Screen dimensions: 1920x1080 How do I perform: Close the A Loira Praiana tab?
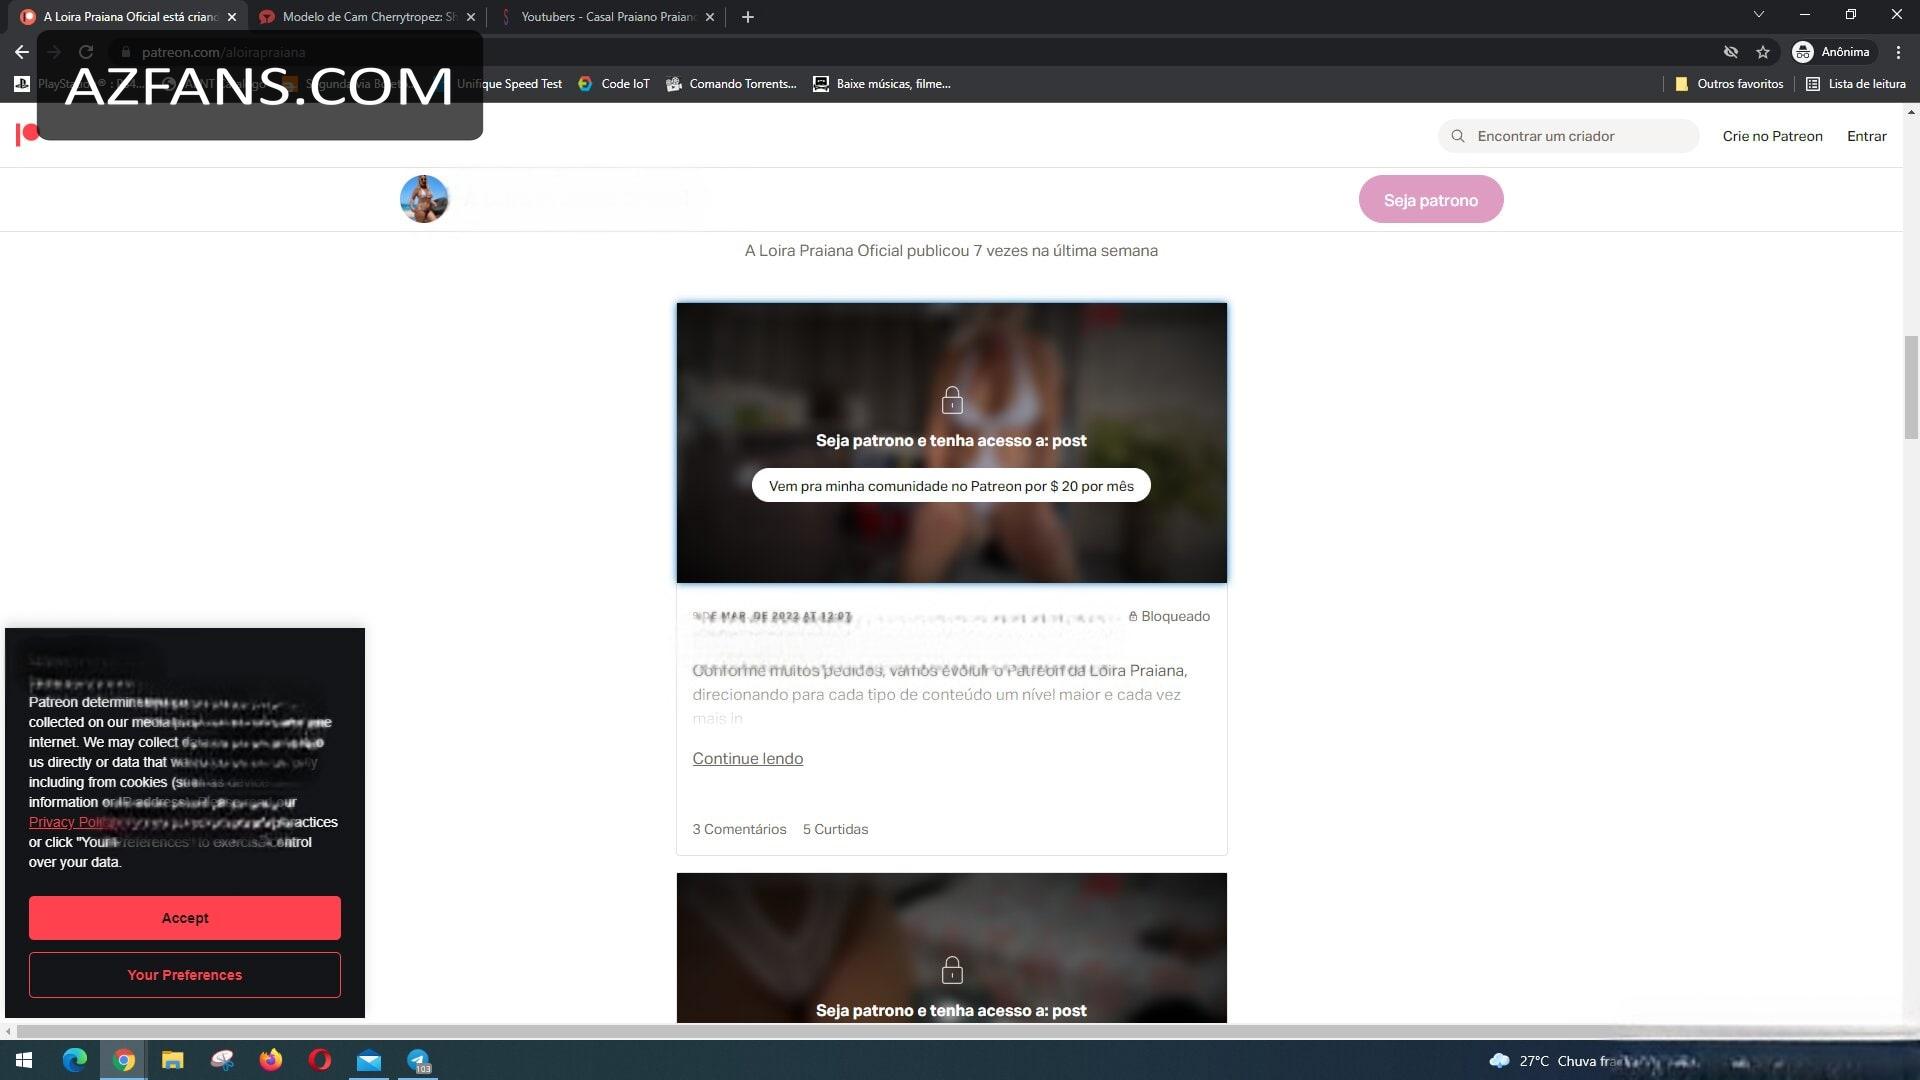(x=232, y=17)
